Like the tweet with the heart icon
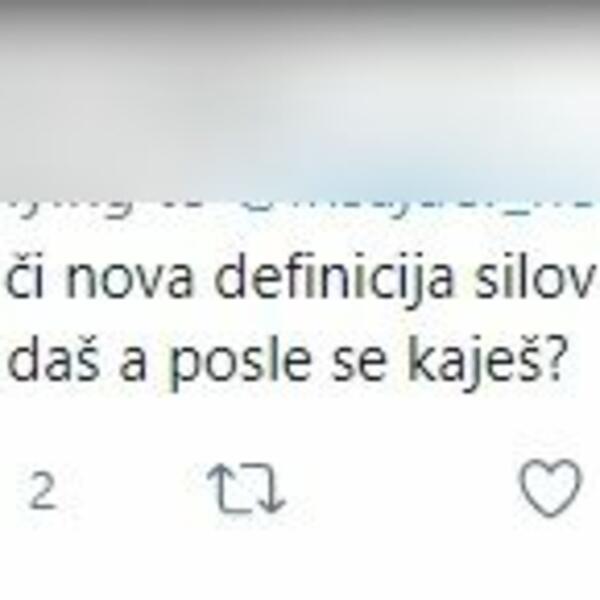The height and width of the screenshot is (600, 600). (550, 488)
